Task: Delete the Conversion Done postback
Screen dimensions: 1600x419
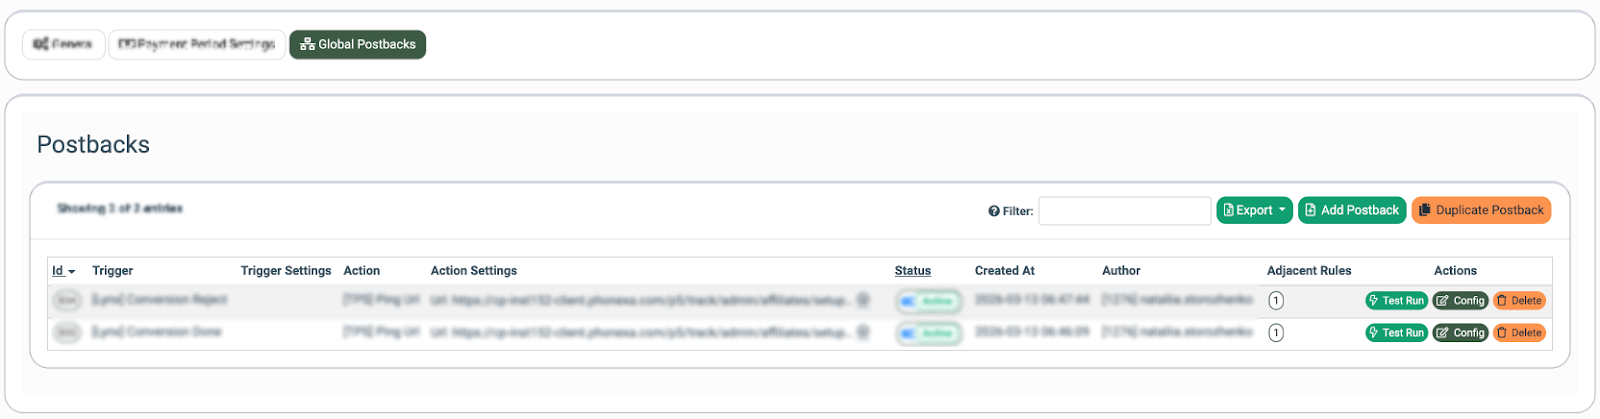Action: [1519, 333]
